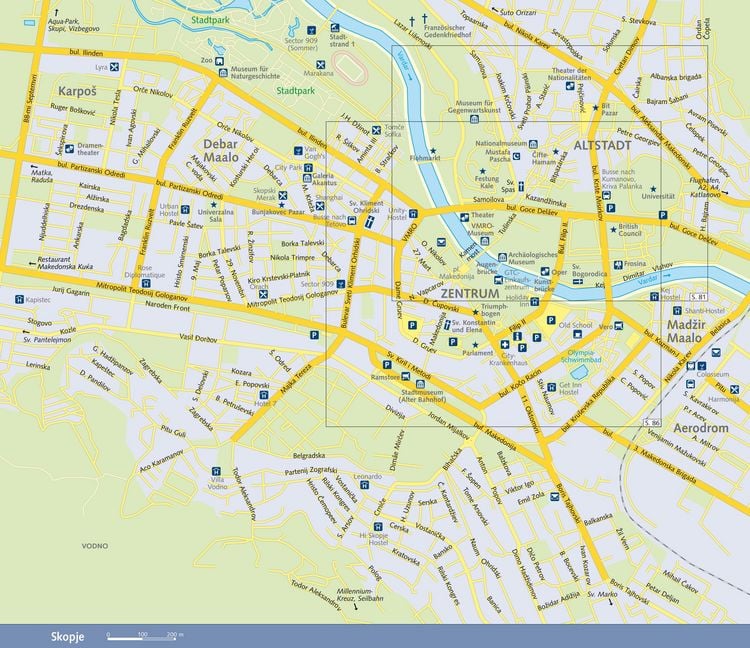Select the British Council star marker
This screenshot has height=648, width=750.
613,230
